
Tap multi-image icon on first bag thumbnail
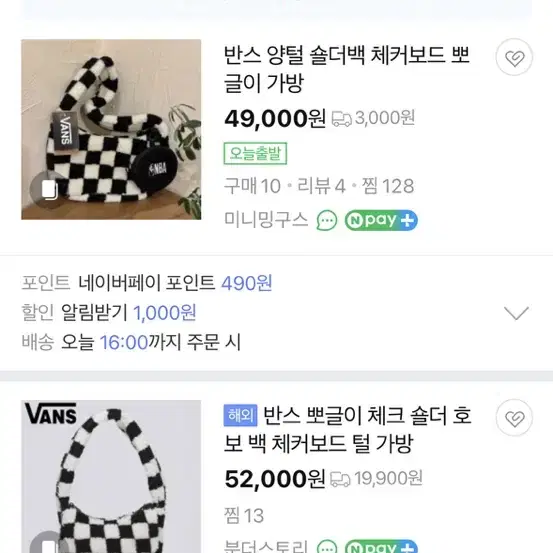click(49, 190)
